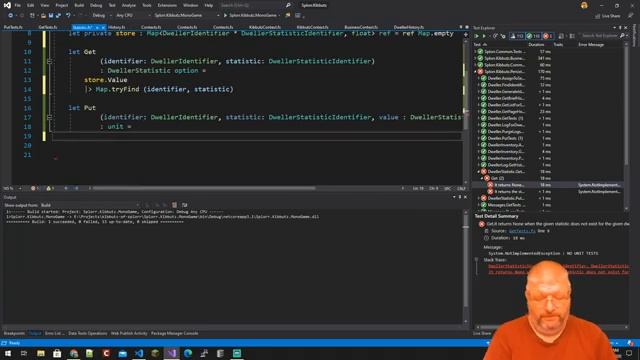Switch to the BusinessContext.fs editor tab
The image size is (640, 360).
(361, 27)
